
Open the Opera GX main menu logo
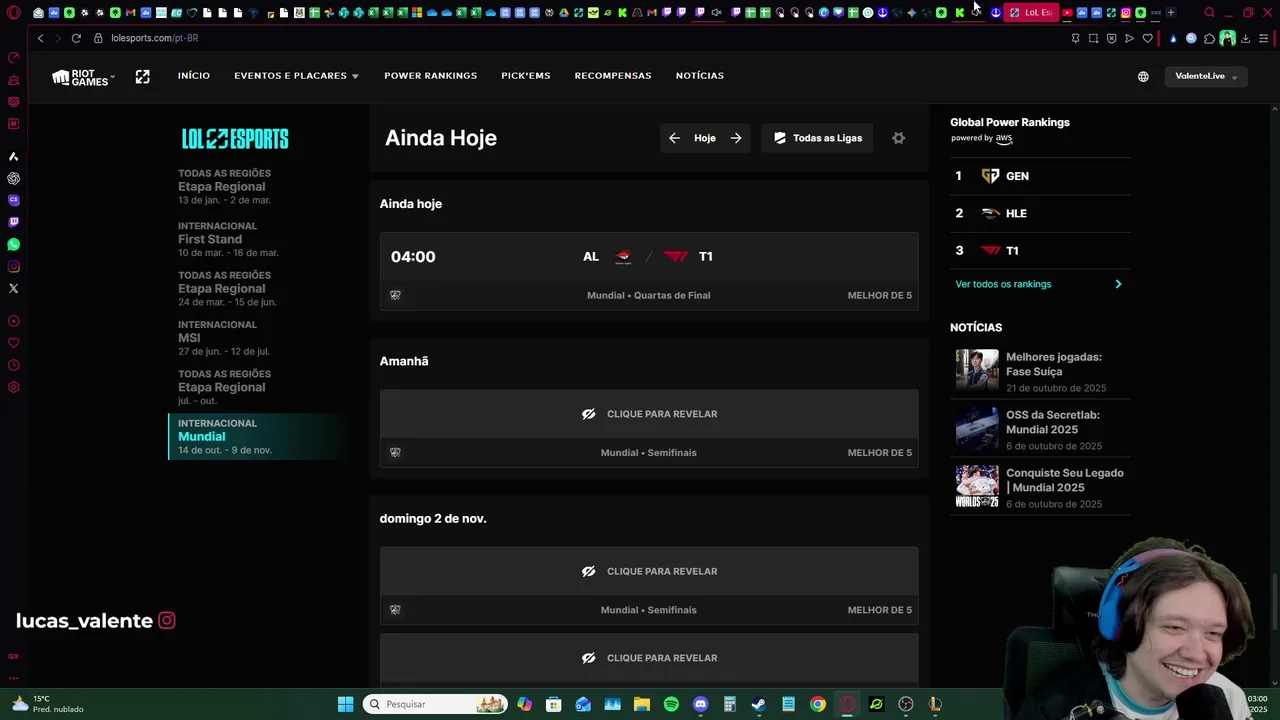pyautogui.click(x=13, y=13)
